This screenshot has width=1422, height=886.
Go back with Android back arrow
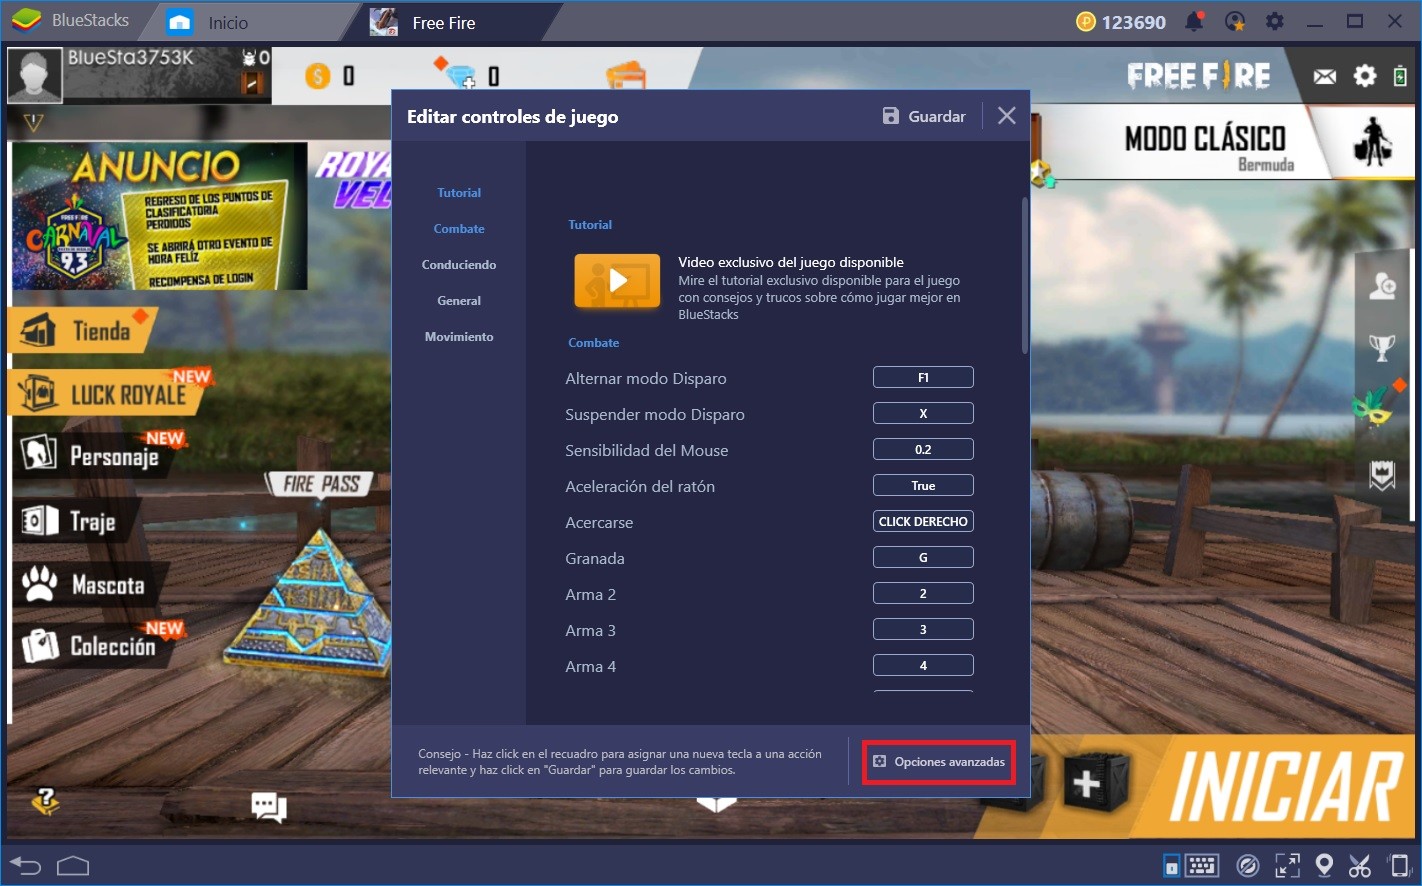click(x=25, y=866)
